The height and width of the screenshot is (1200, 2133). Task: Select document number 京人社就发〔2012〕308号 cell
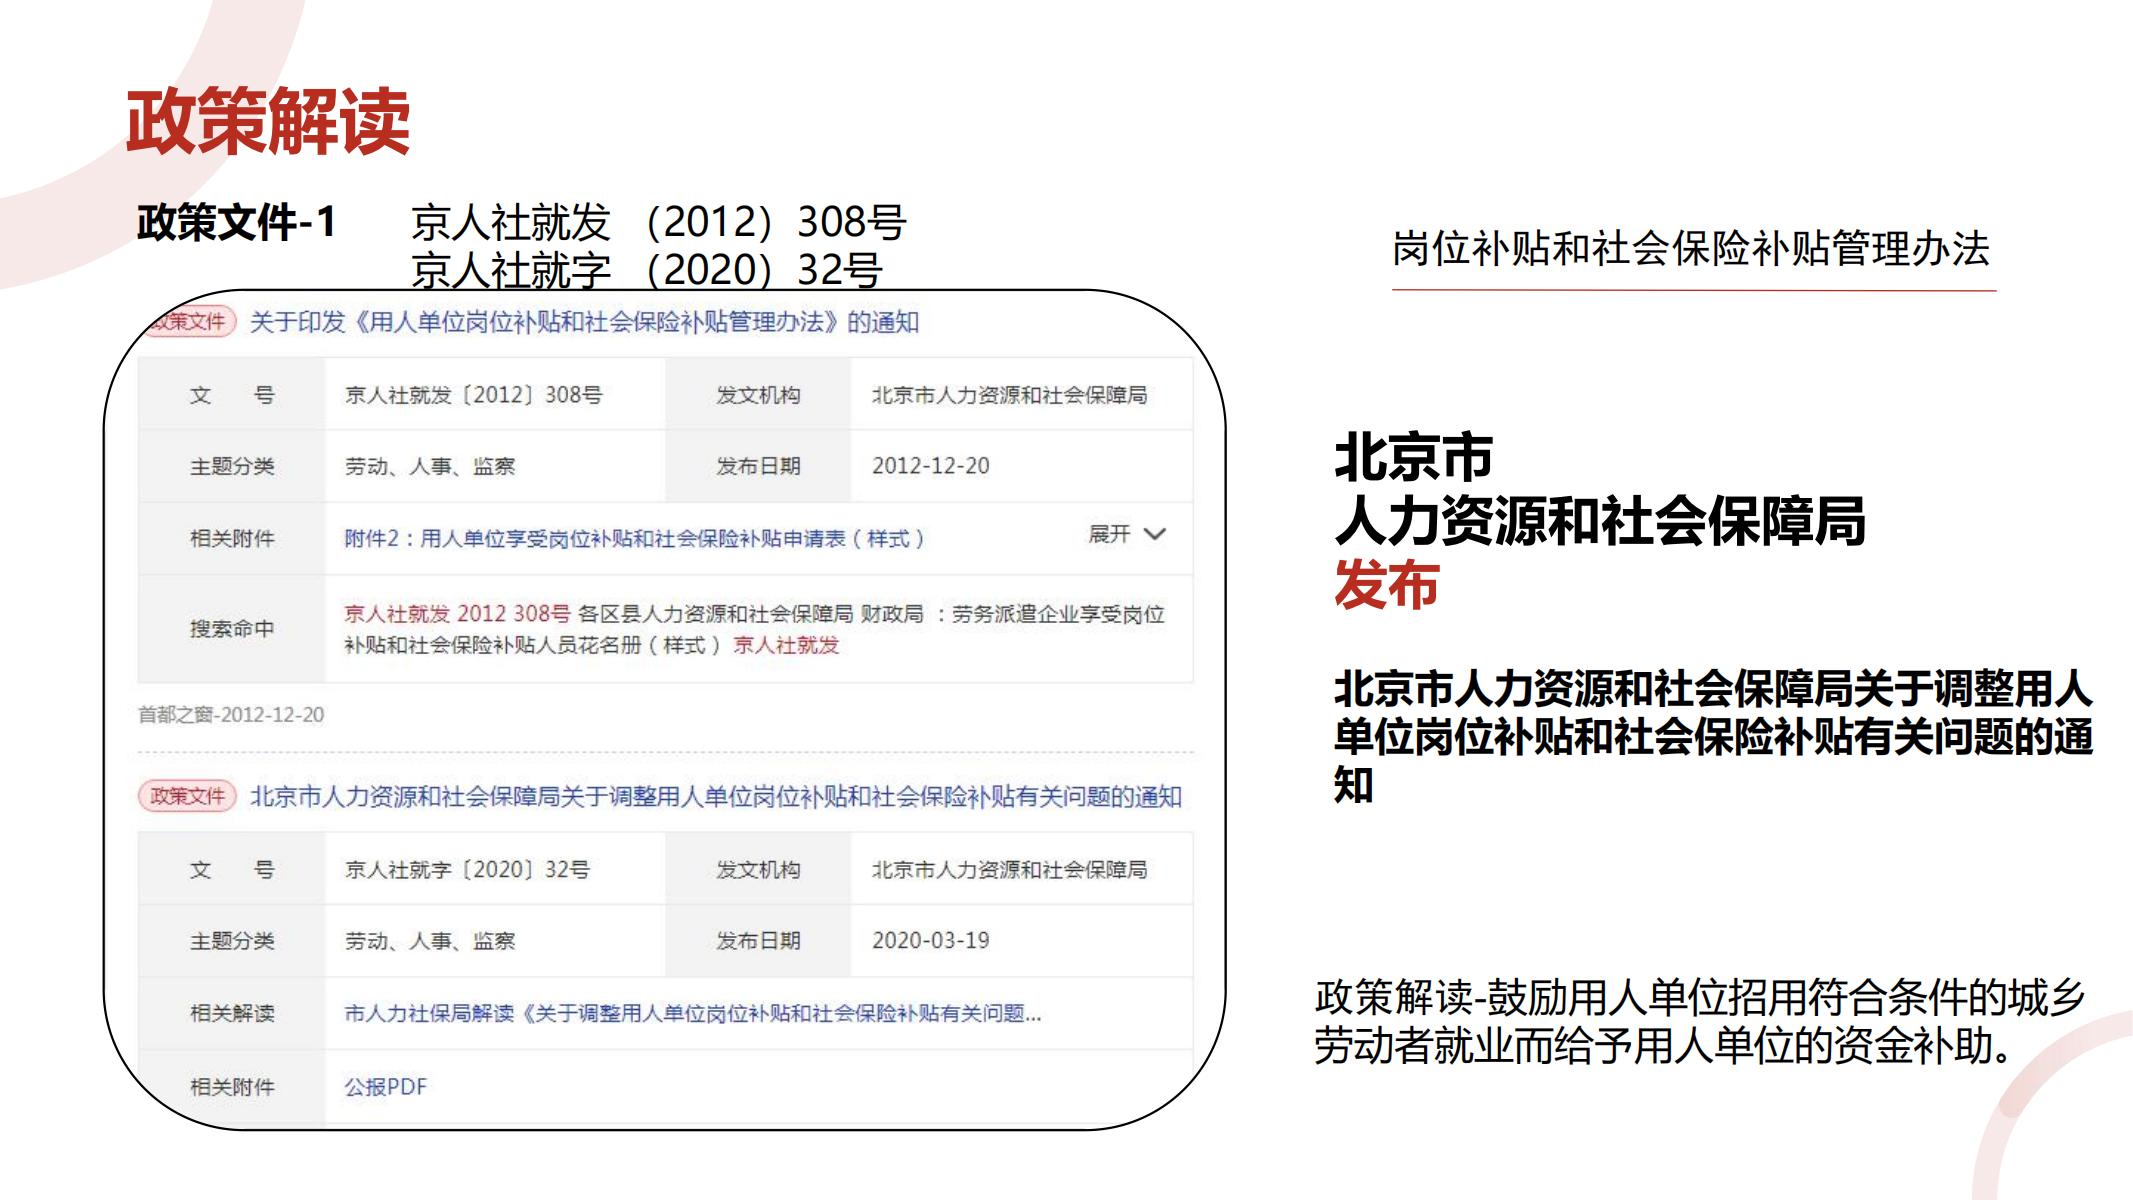473,395
